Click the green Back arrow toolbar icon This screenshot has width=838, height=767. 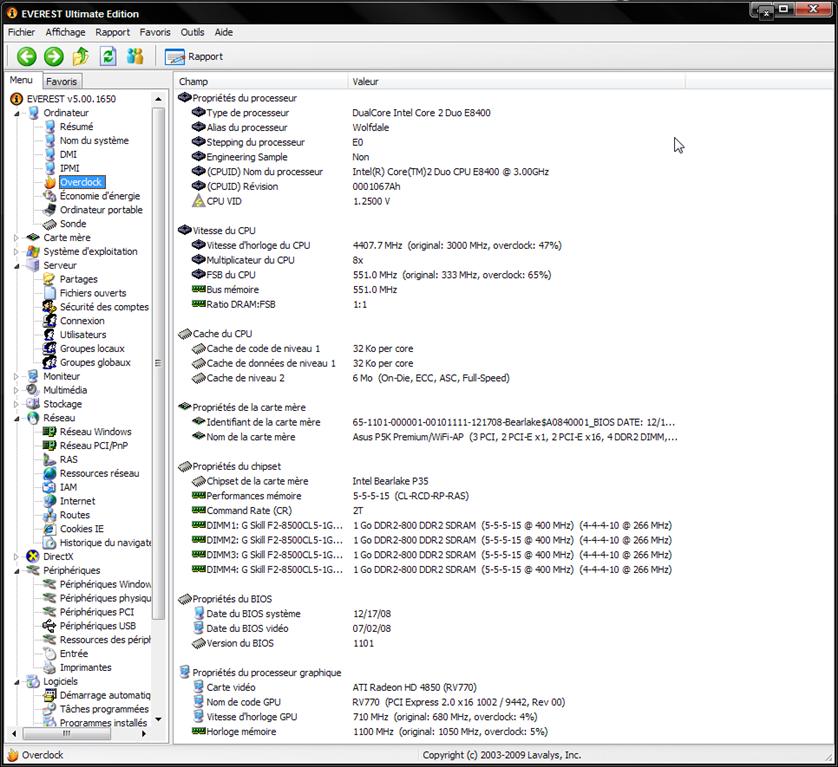tap(26, 56)
